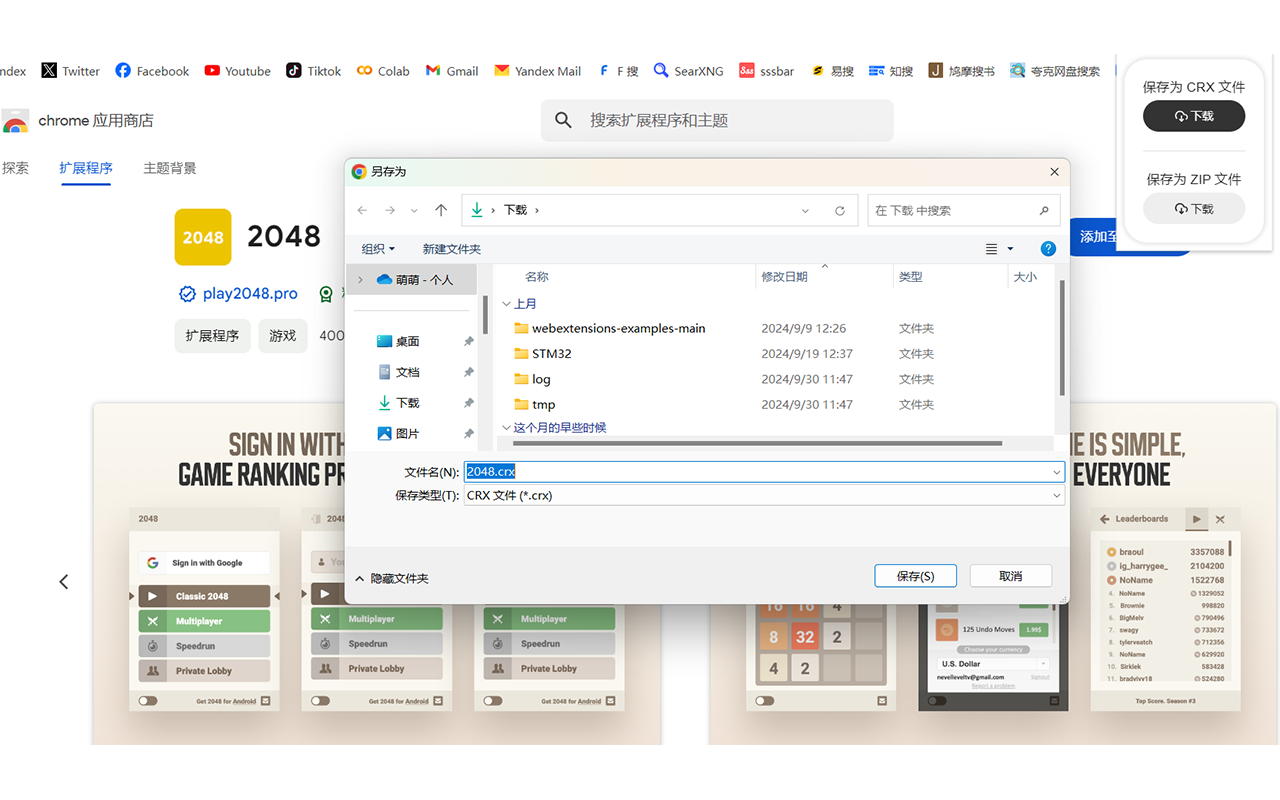
Task: Sort by 名称 column header
Action: pyautogui.click(x=537, y=277)
